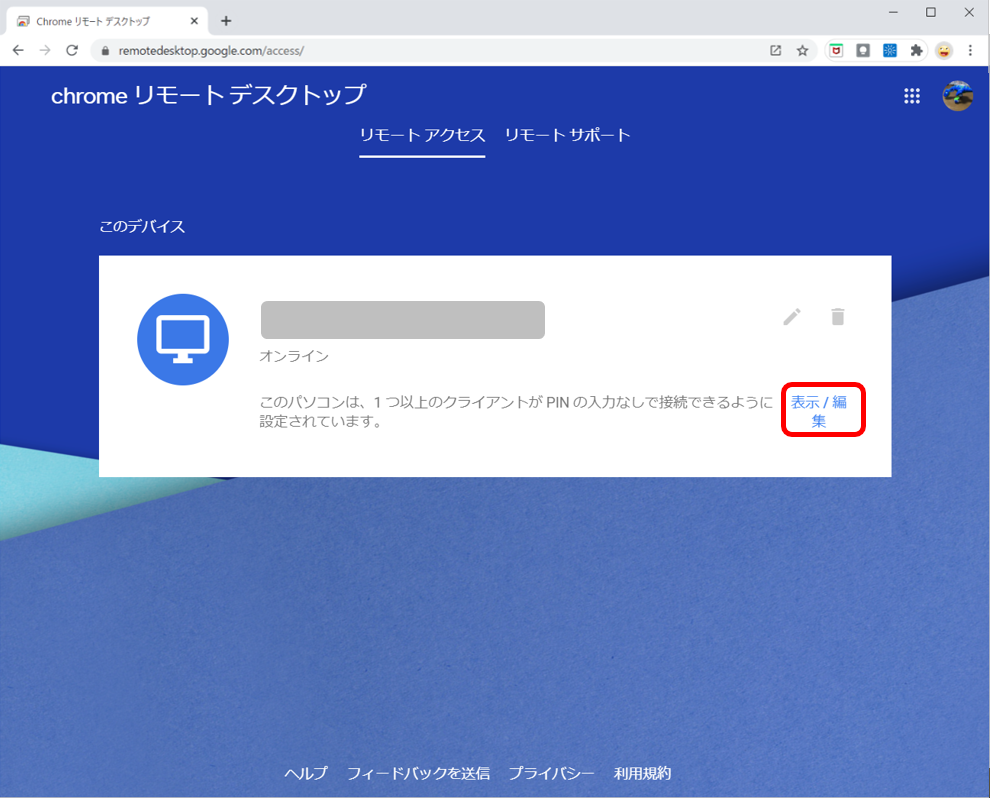Click the chrome リモート デスクトップ page title
Viewport: 992px width, 800px height.
click(x=209, y=95)
